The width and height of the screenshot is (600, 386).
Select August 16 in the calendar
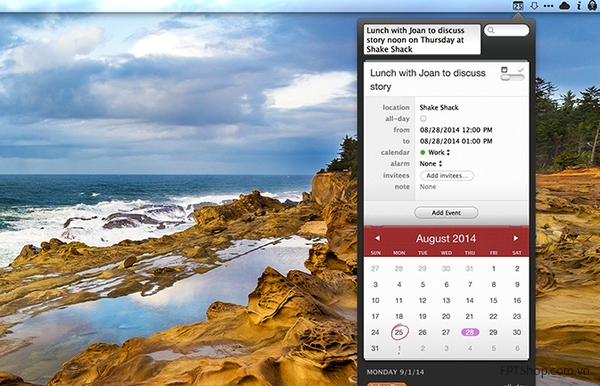click(517, 300)
